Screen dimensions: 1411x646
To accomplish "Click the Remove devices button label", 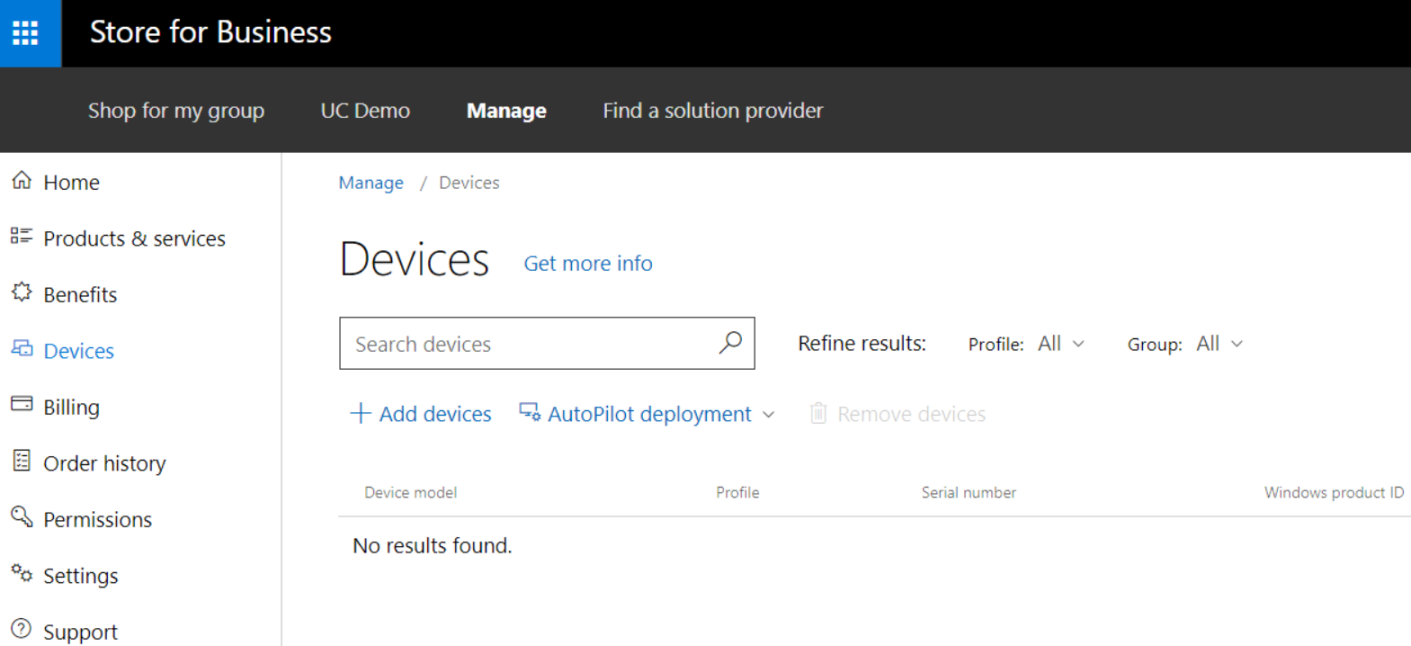I will (x=911, y=414).
